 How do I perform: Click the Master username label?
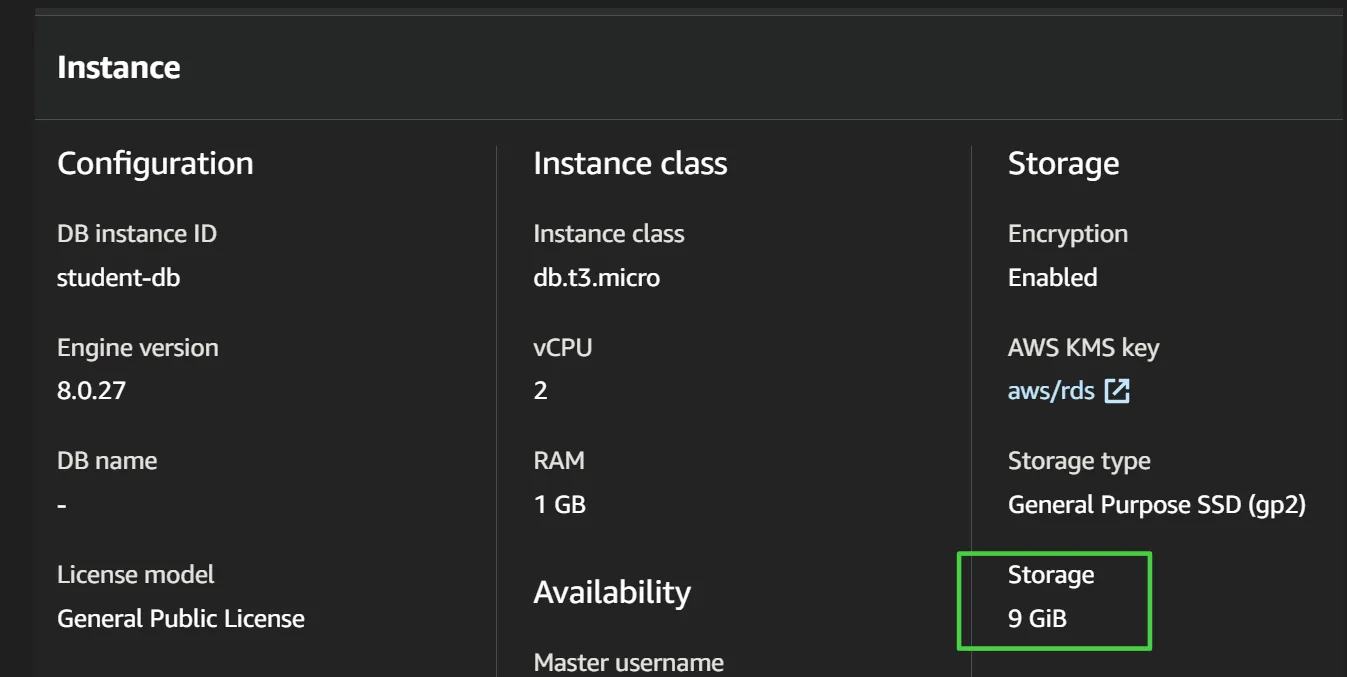click(628, 662)
